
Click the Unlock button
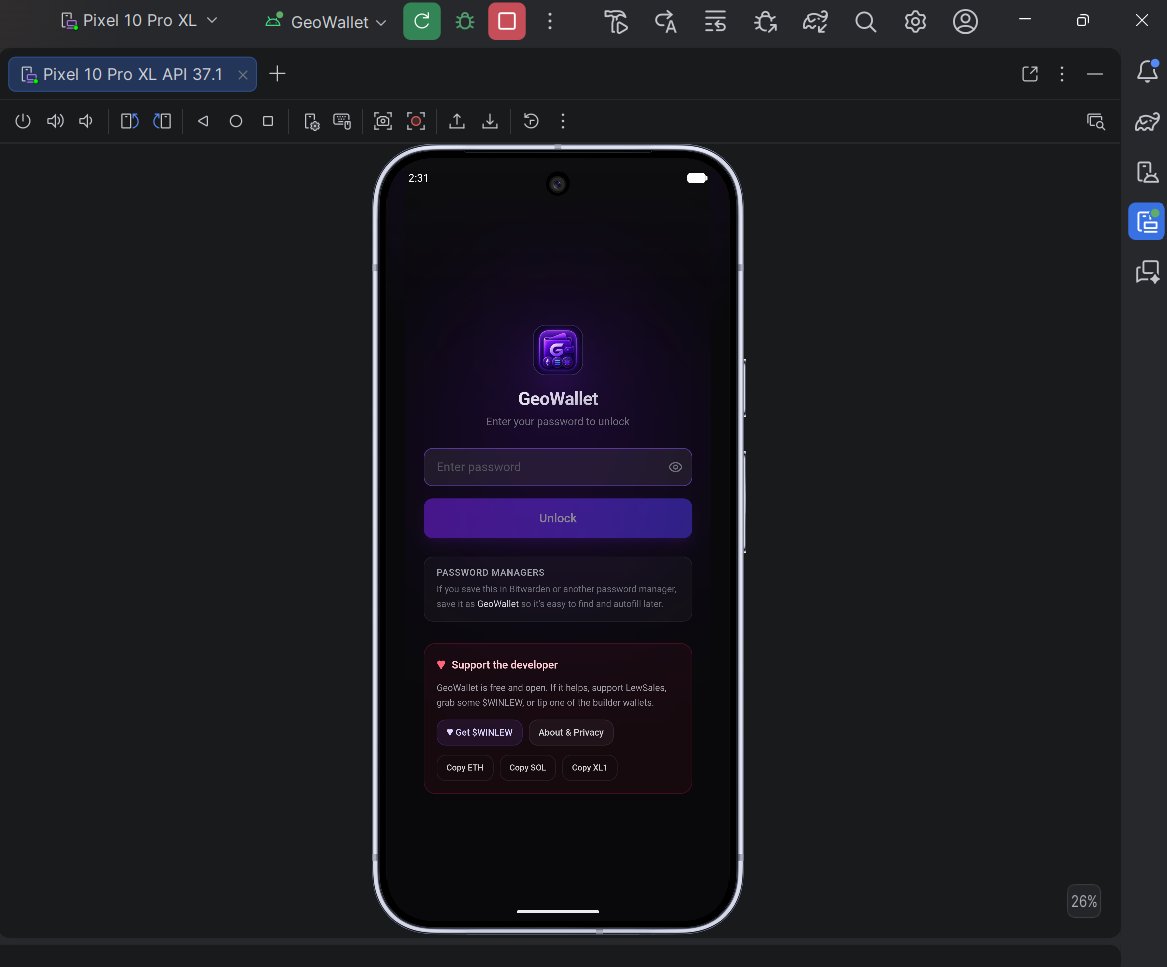click(x=557, y=518)
